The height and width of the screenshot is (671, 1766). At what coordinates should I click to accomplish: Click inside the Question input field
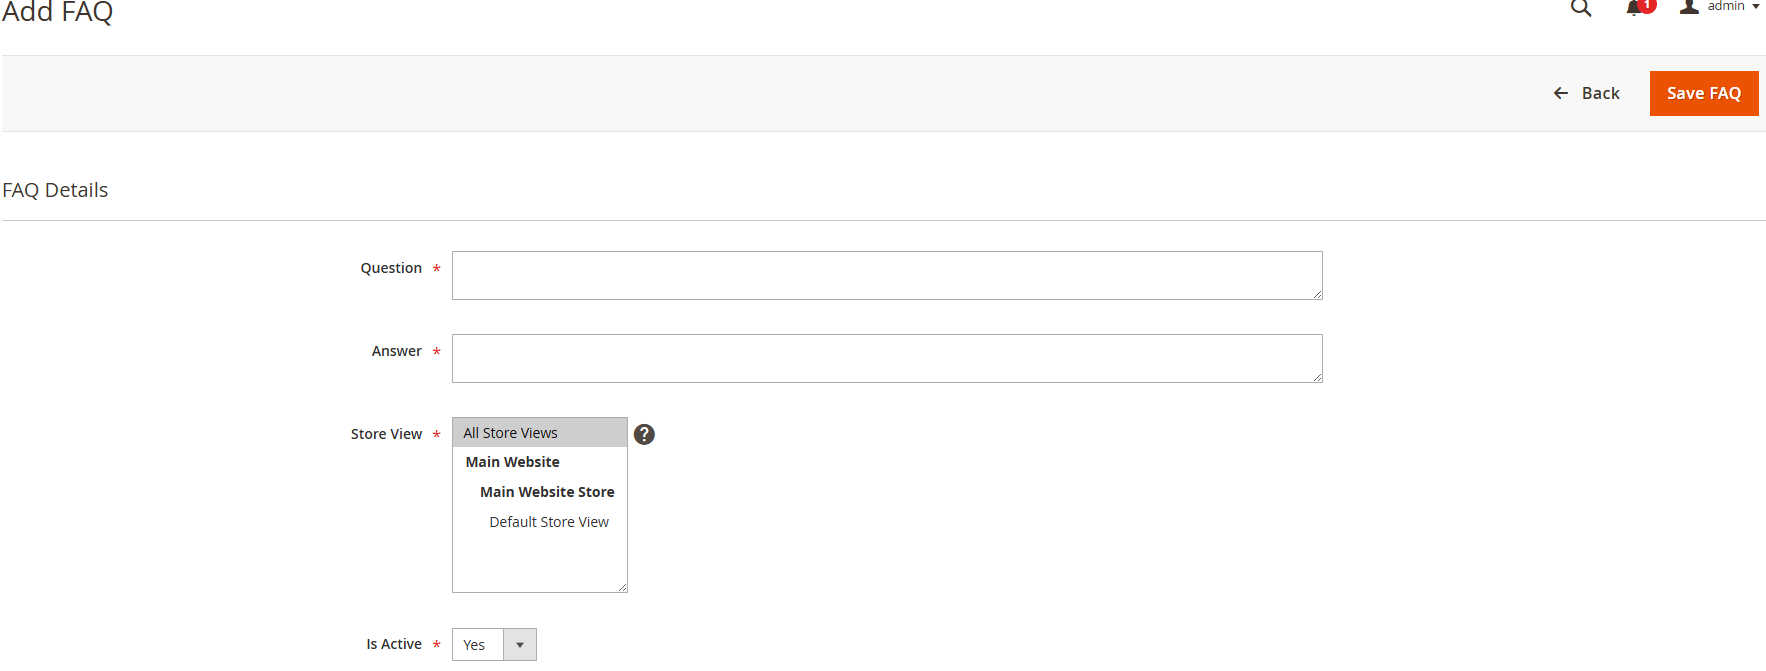coord(886,275)
